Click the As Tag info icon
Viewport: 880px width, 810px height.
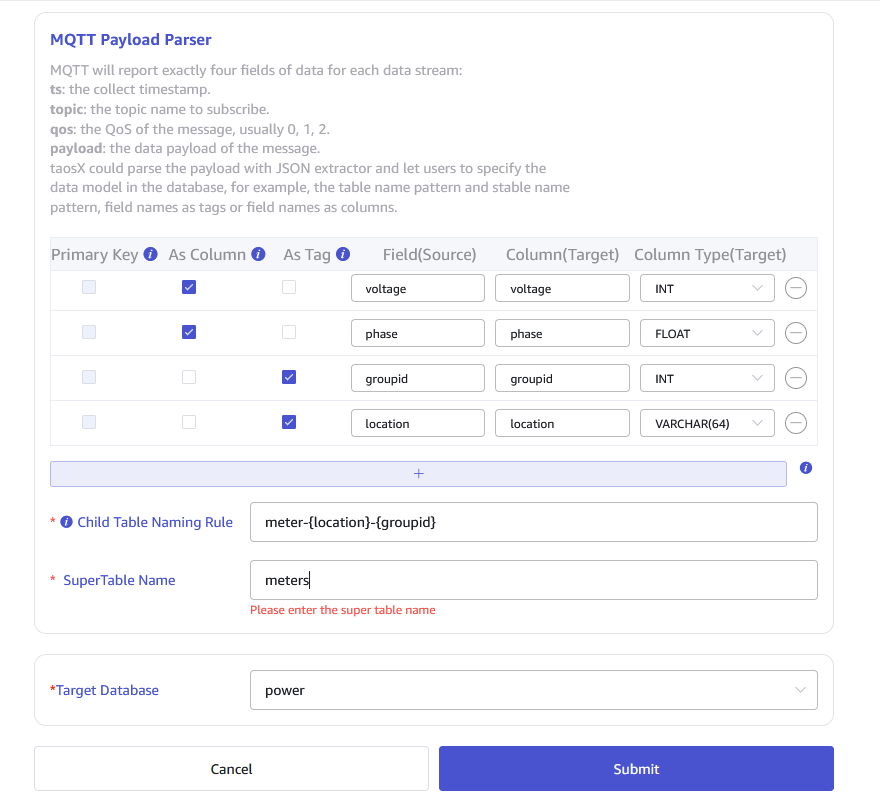coord(343,254)
